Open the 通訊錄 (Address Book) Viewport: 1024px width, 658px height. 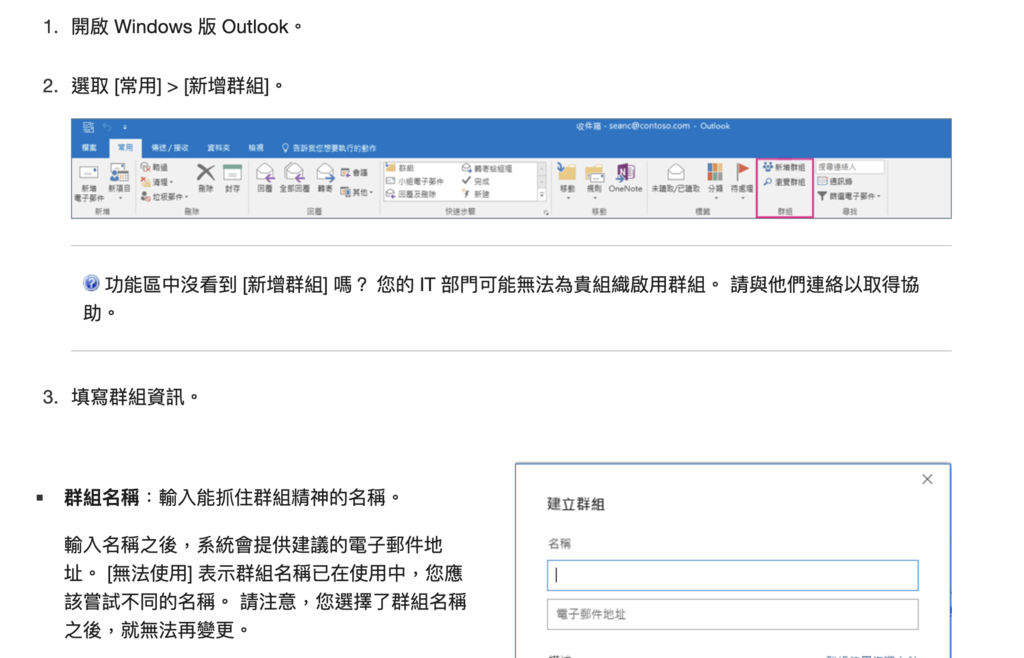tap(835, 181)
